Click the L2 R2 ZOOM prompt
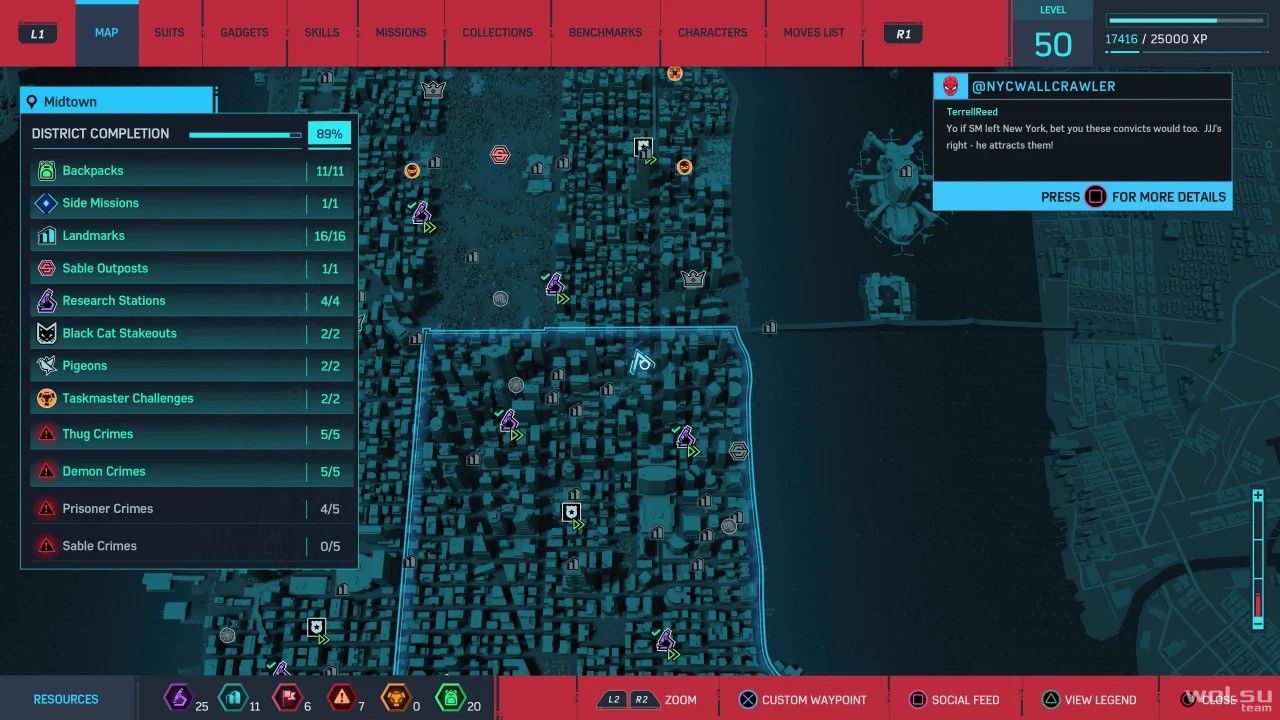The height and width of the screenshot is (720, 1280). tap(646, 700)
